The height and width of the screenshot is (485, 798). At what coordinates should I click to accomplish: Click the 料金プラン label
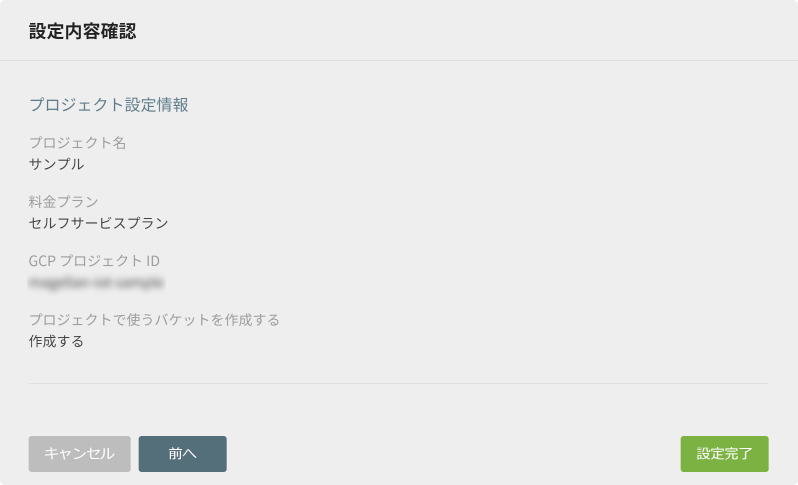(63, 202)
